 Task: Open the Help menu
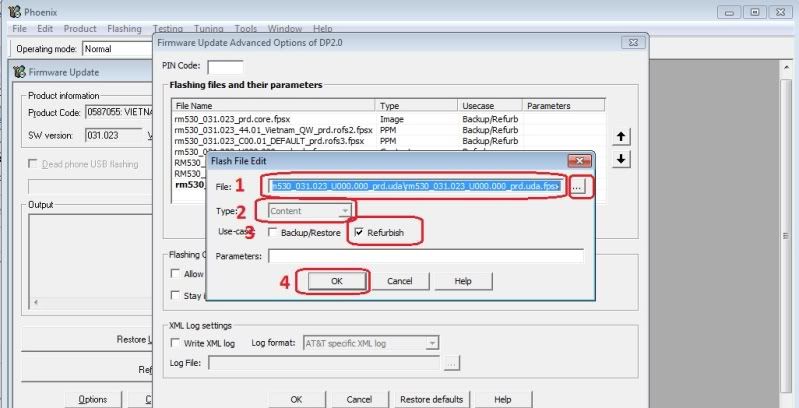pyautogui.click(x=323, y=29)
